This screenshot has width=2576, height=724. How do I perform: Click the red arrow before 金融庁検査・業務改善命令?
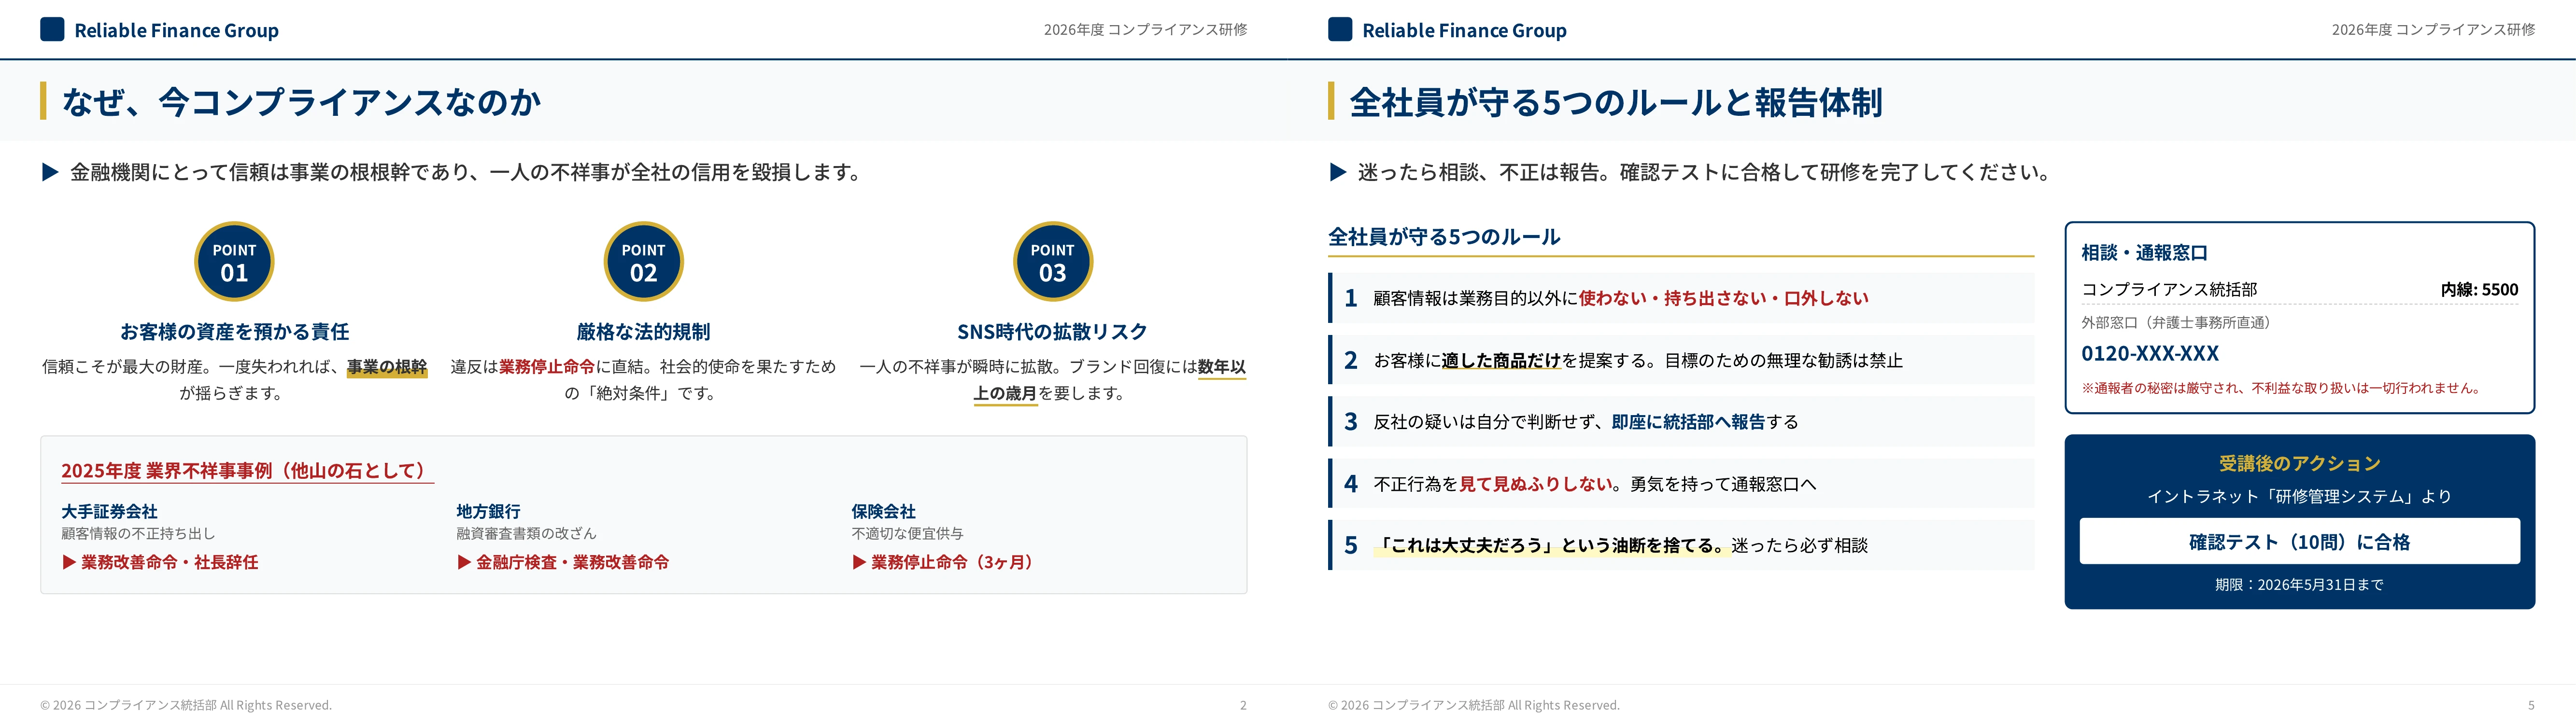point(464,562)
